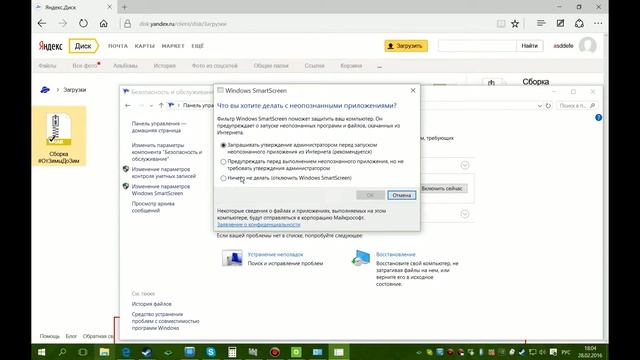Image resolution: width=640 pixels, height=360 pixels.
Task: Select the 'warn before running unrecognized app' radio option
Action: point(223,162)
